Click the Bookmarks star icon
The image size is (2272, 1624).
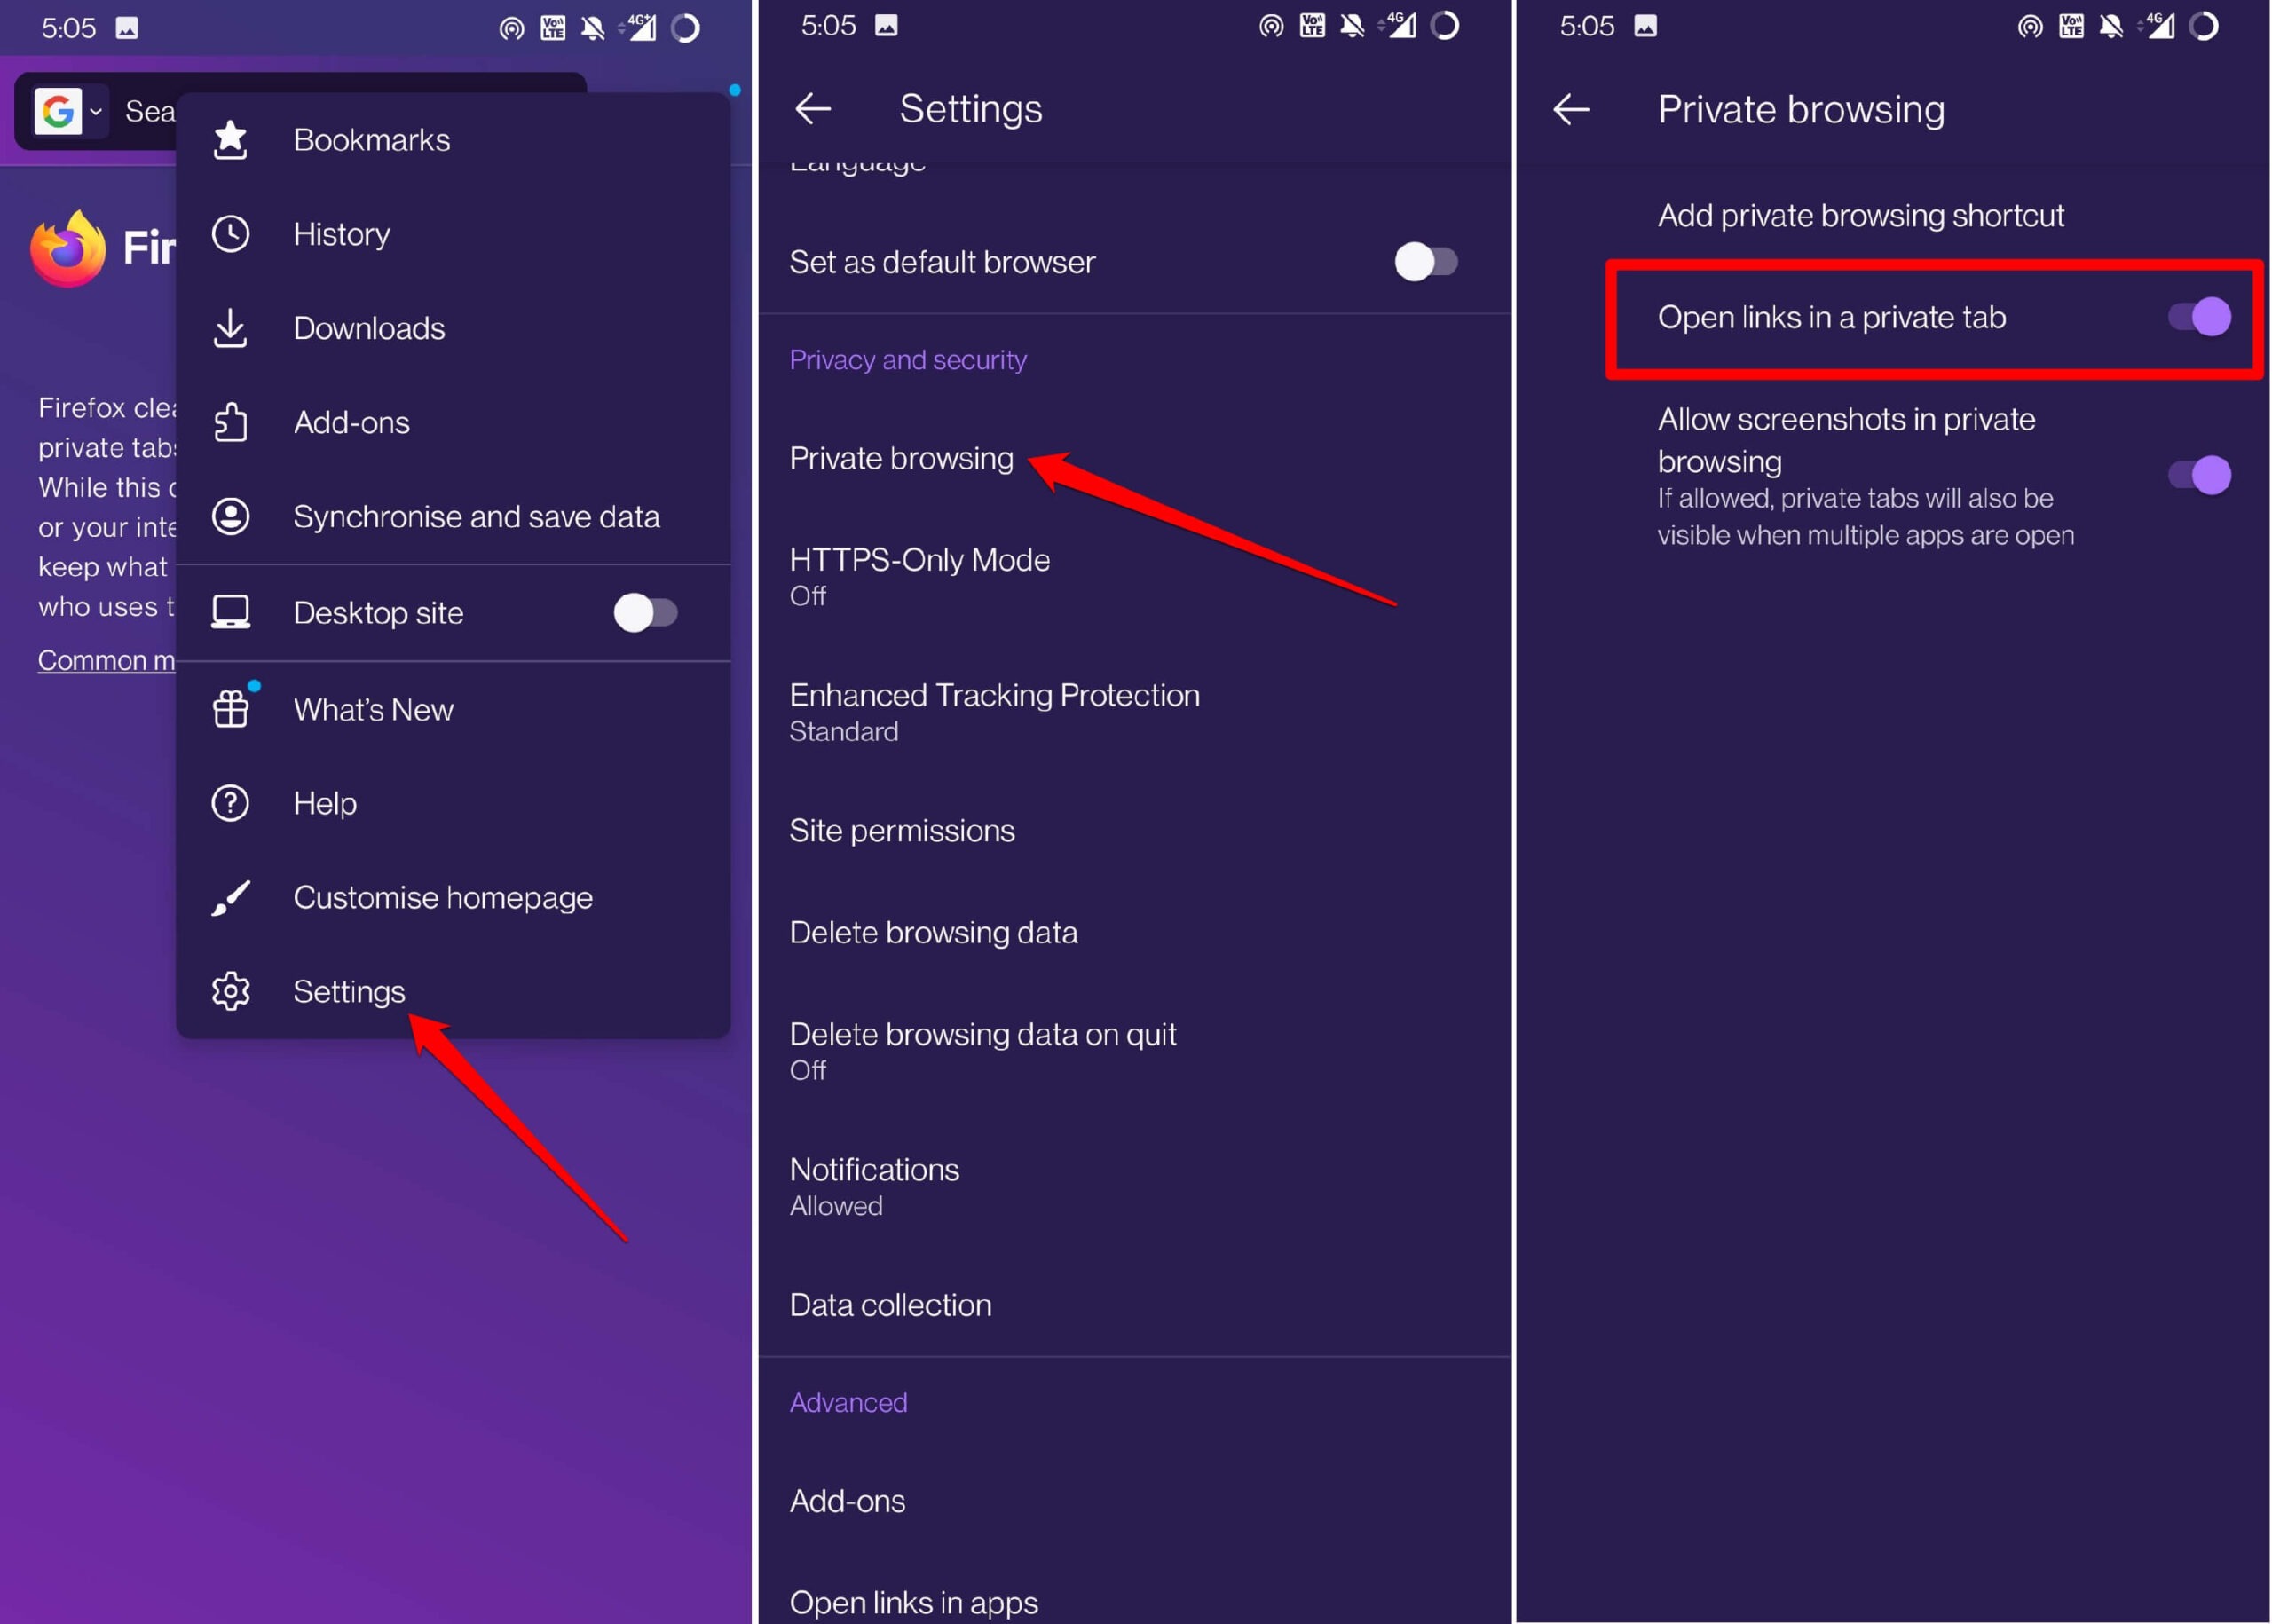point(230,139)
